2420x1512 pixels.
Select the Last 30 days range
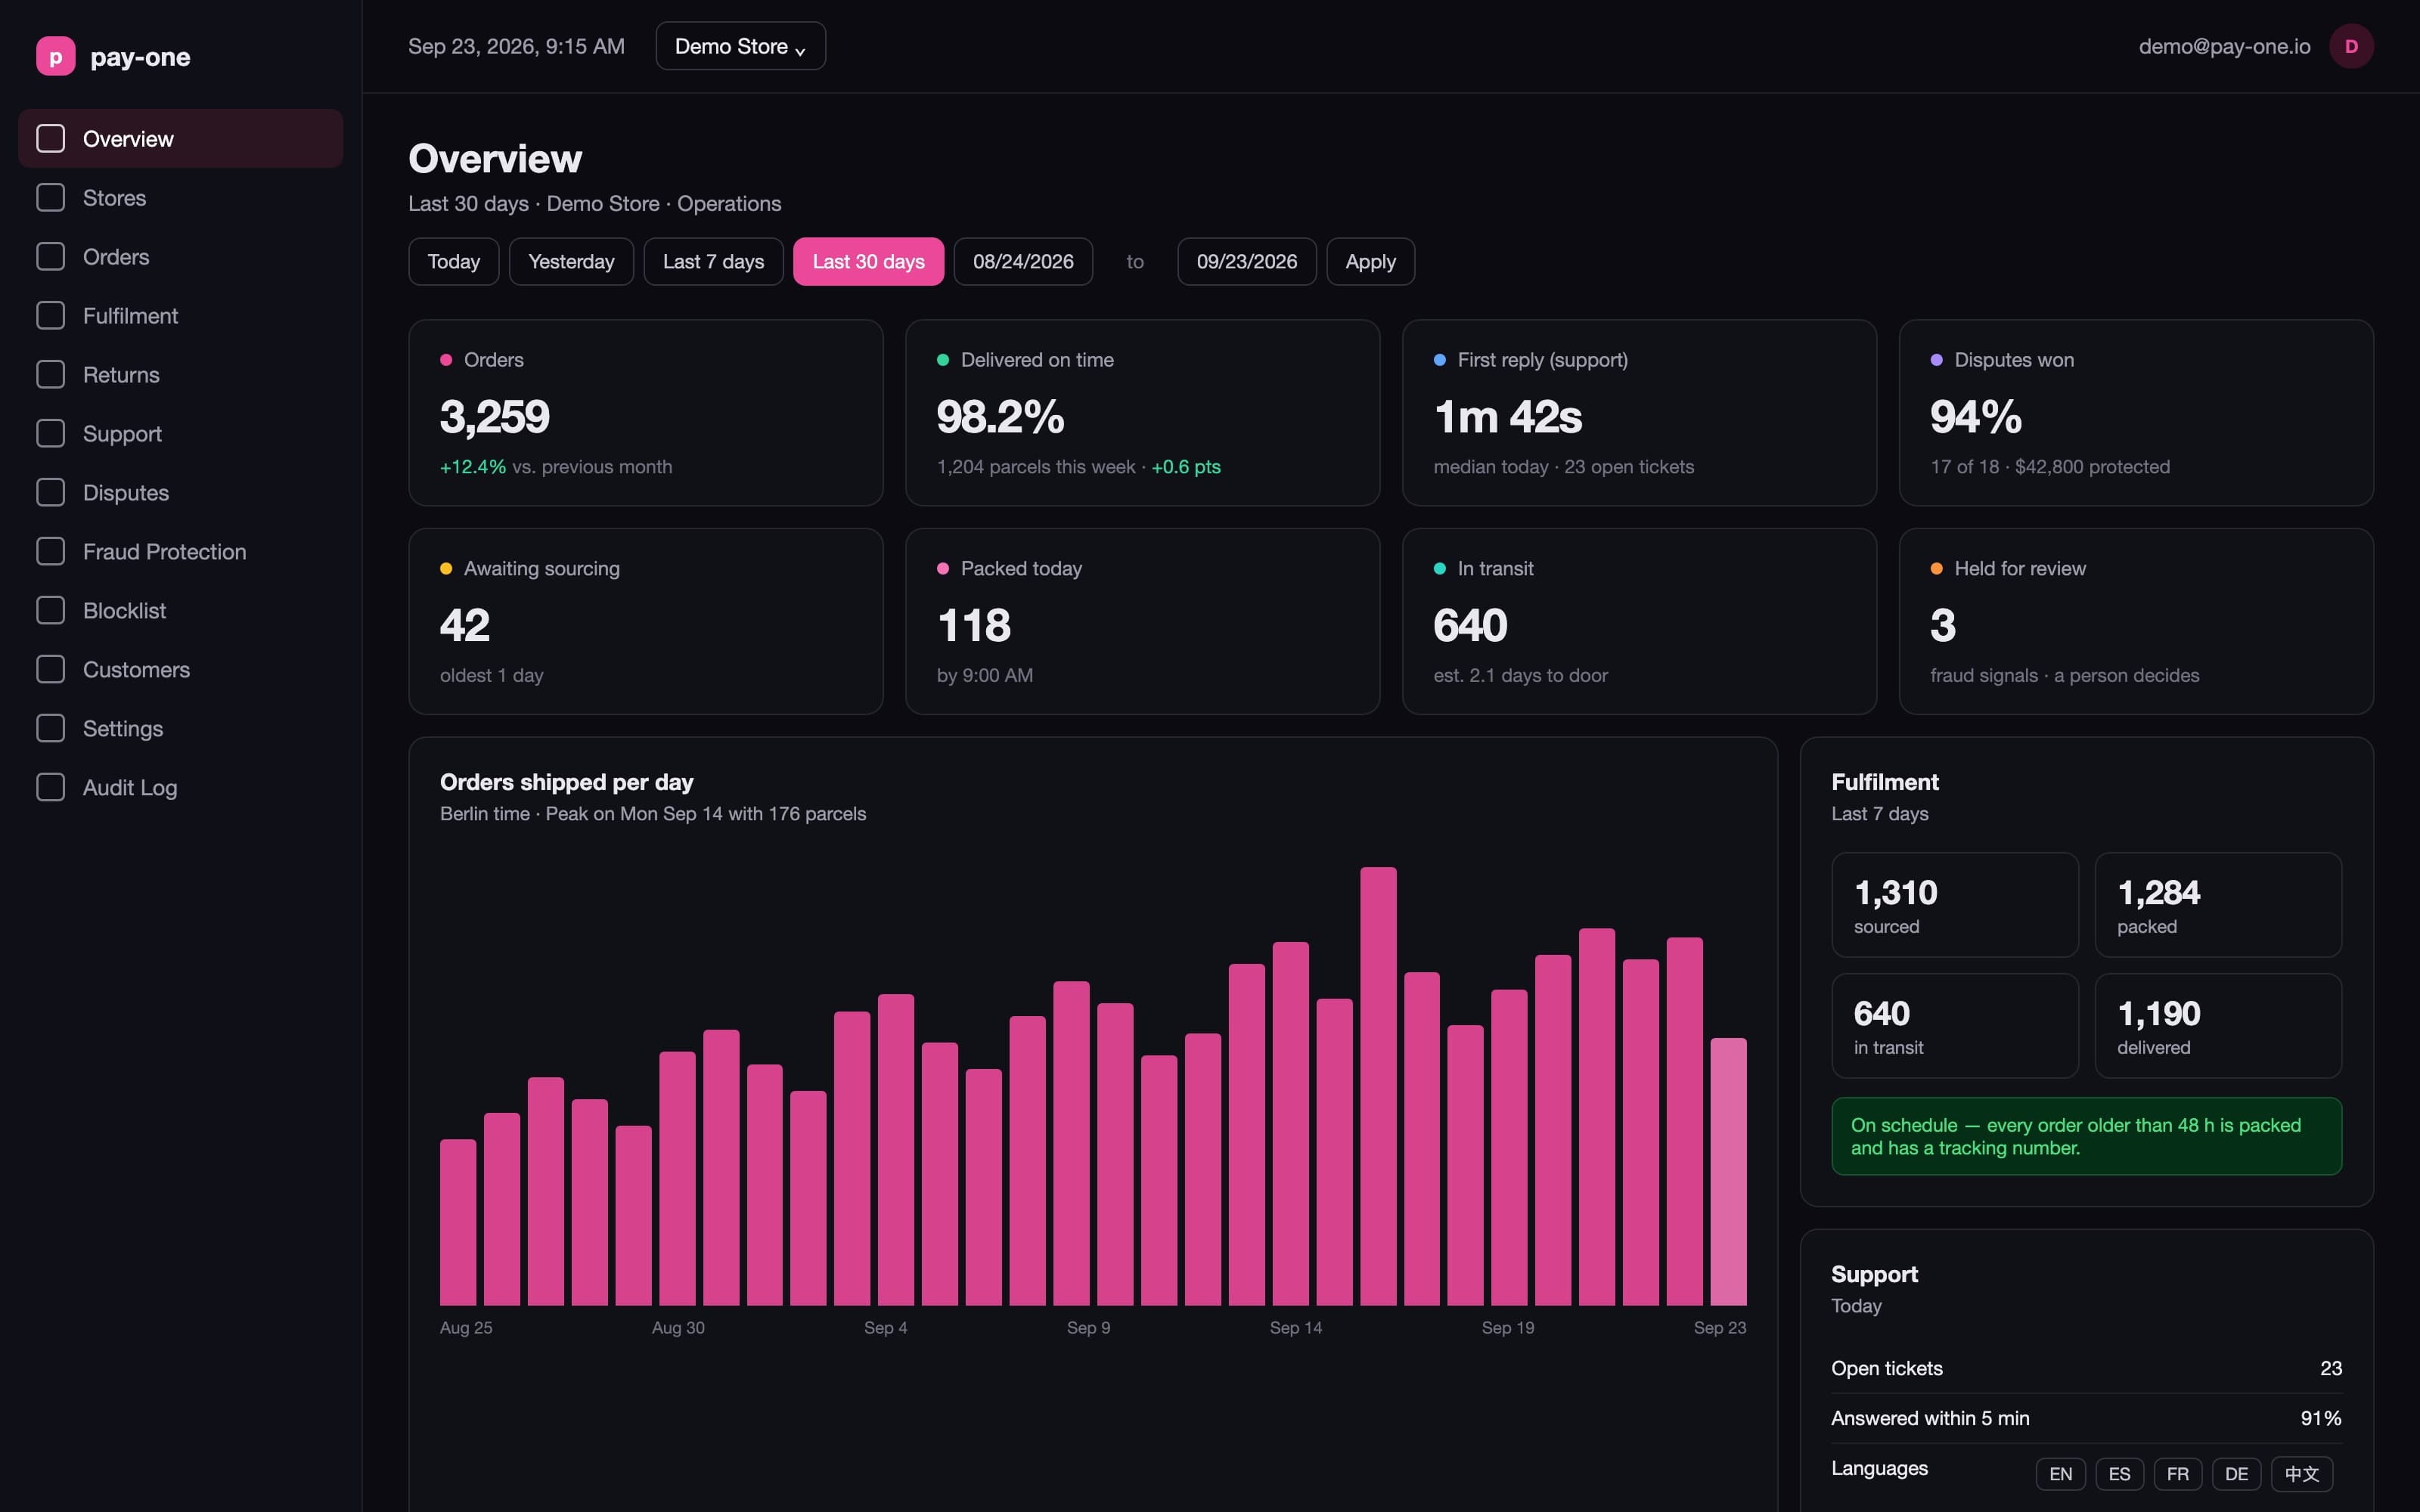coord(868,262)
